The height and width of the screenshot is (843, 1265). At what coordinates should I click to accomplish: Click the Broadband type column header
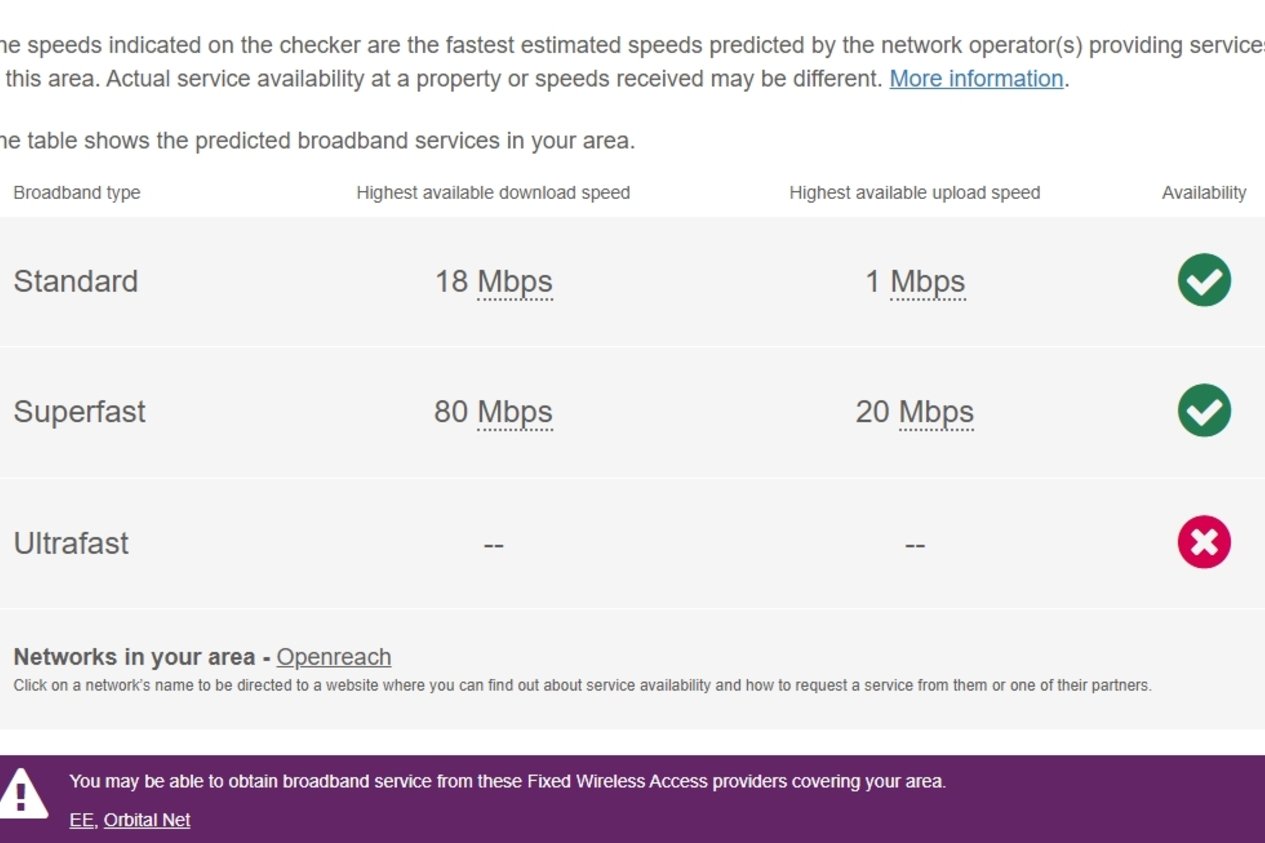point(77,193)
